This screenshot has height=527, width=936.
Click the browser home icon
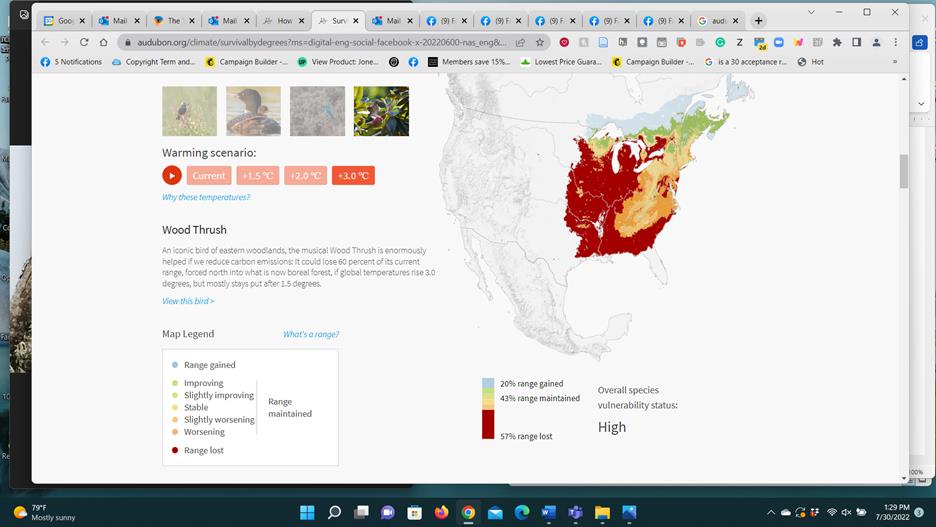tap(104, 42)
